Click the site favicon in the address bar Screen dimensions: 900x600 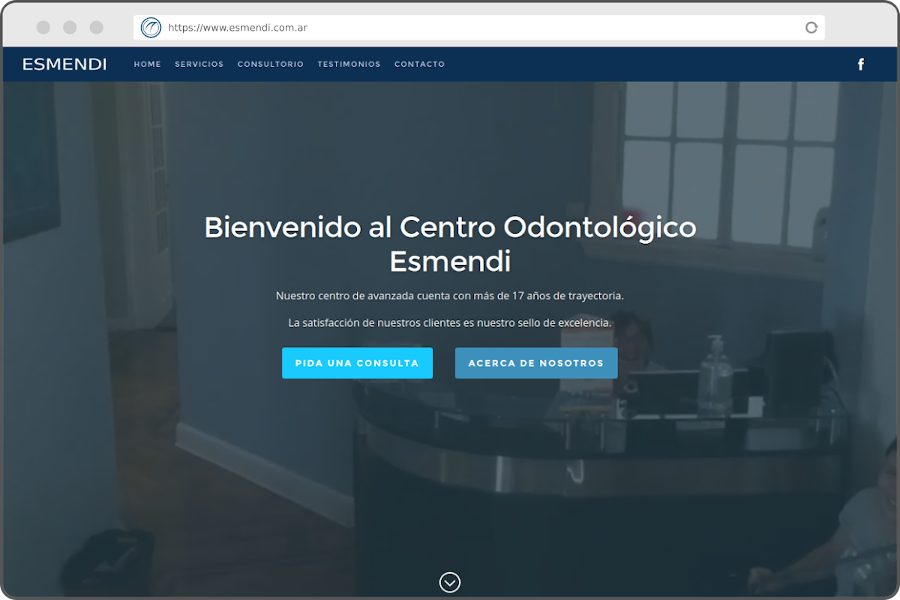pyautogui.click(x=150, y=27)
